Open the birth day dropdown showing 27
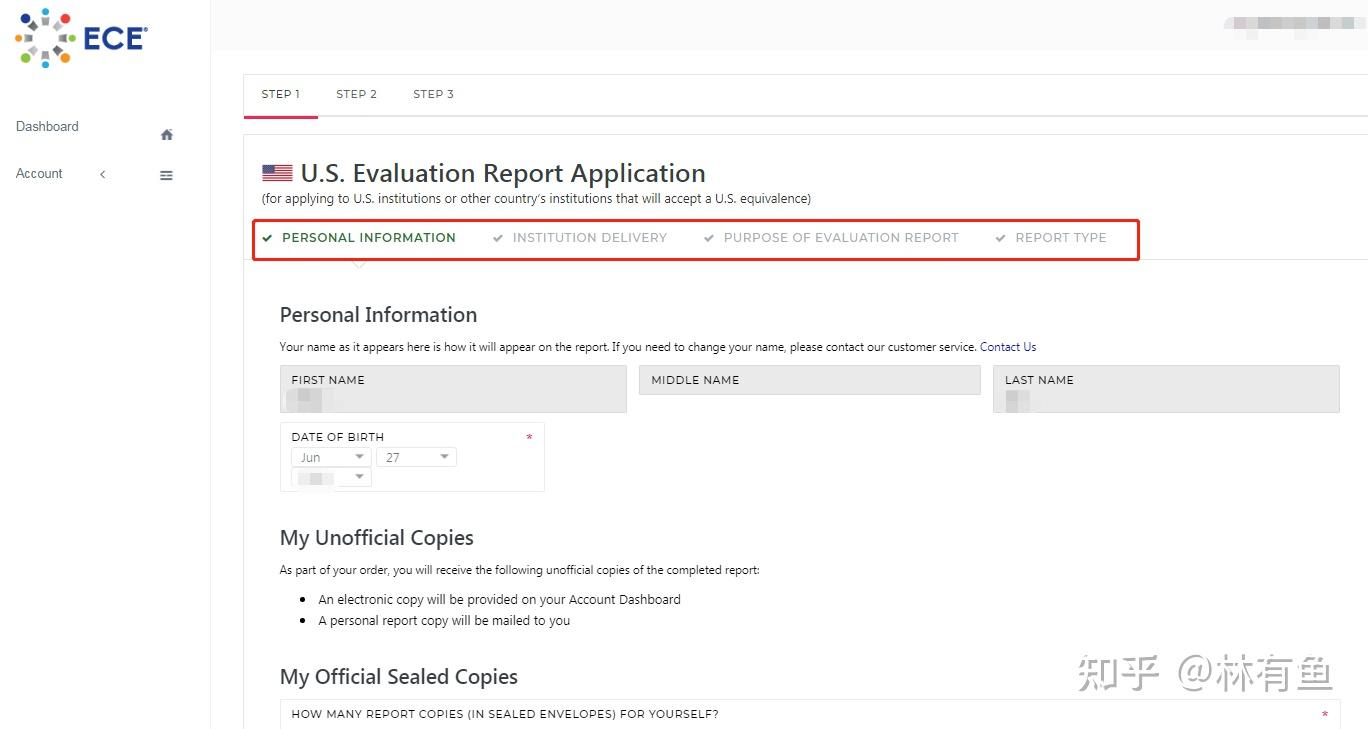Image resolution: width=1368 pixels, height=729 pixels. click(416, 457)
